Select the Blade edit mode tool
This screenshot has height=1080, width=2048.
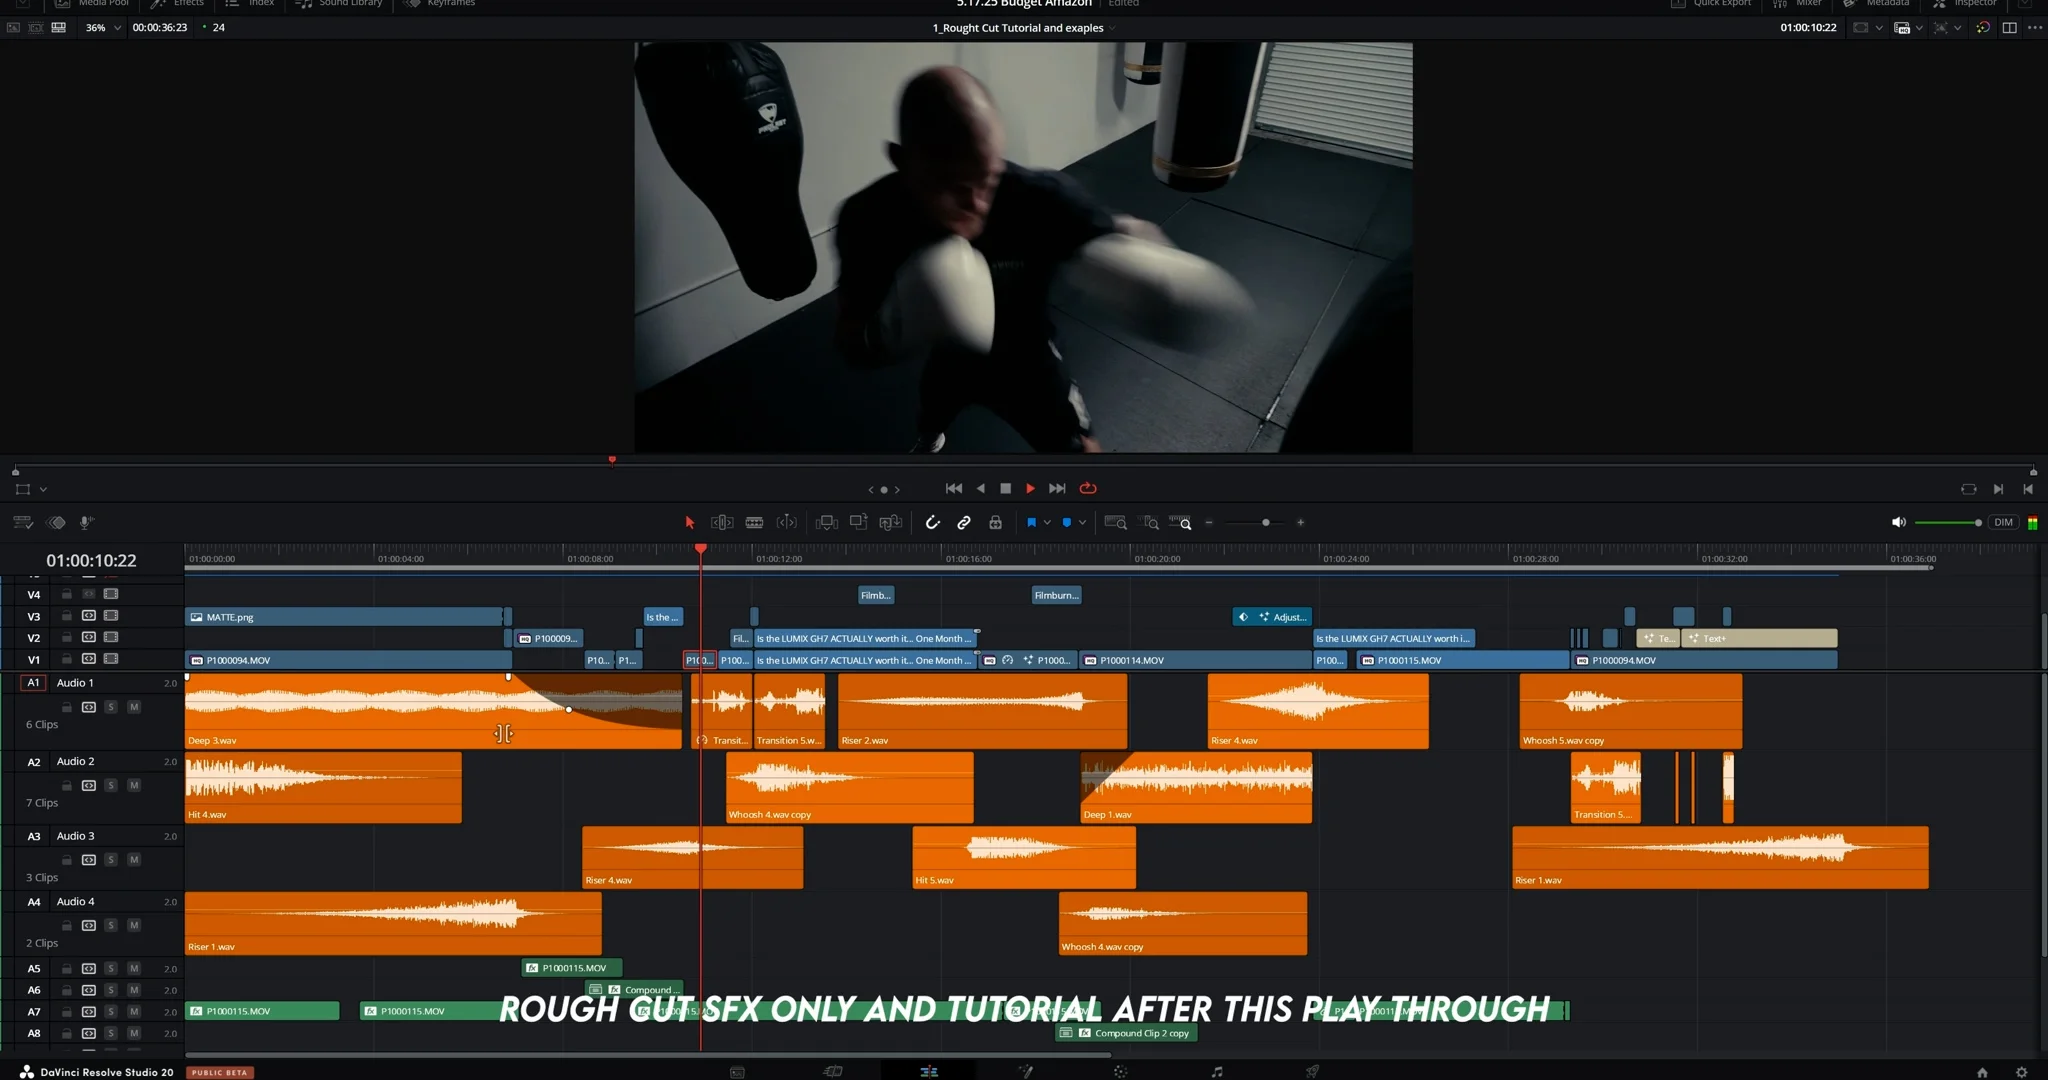point(755,522)
